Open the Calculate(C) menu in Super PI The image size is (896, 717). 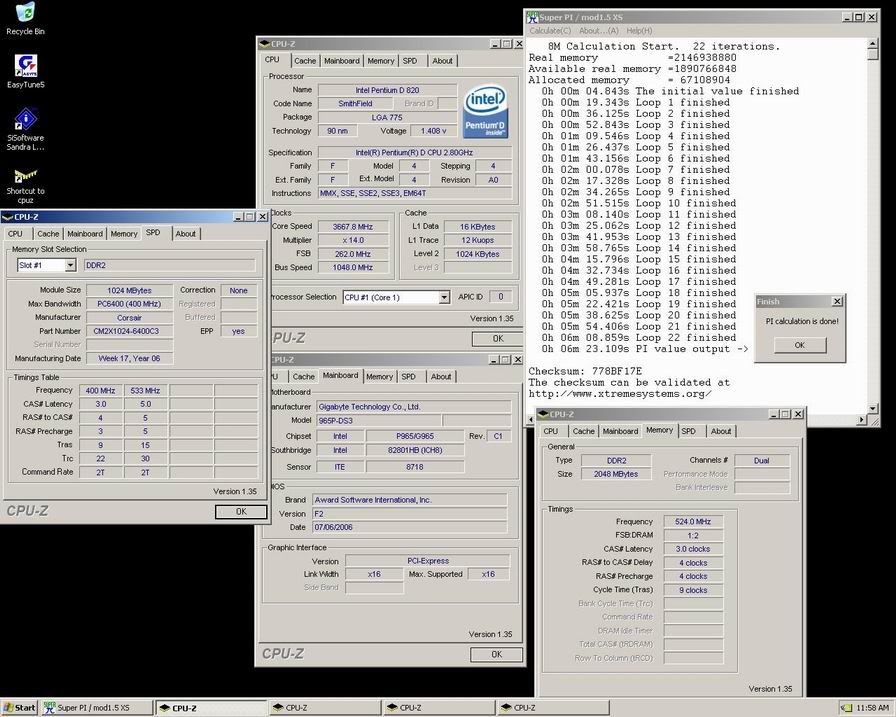[x=550, y=31]
